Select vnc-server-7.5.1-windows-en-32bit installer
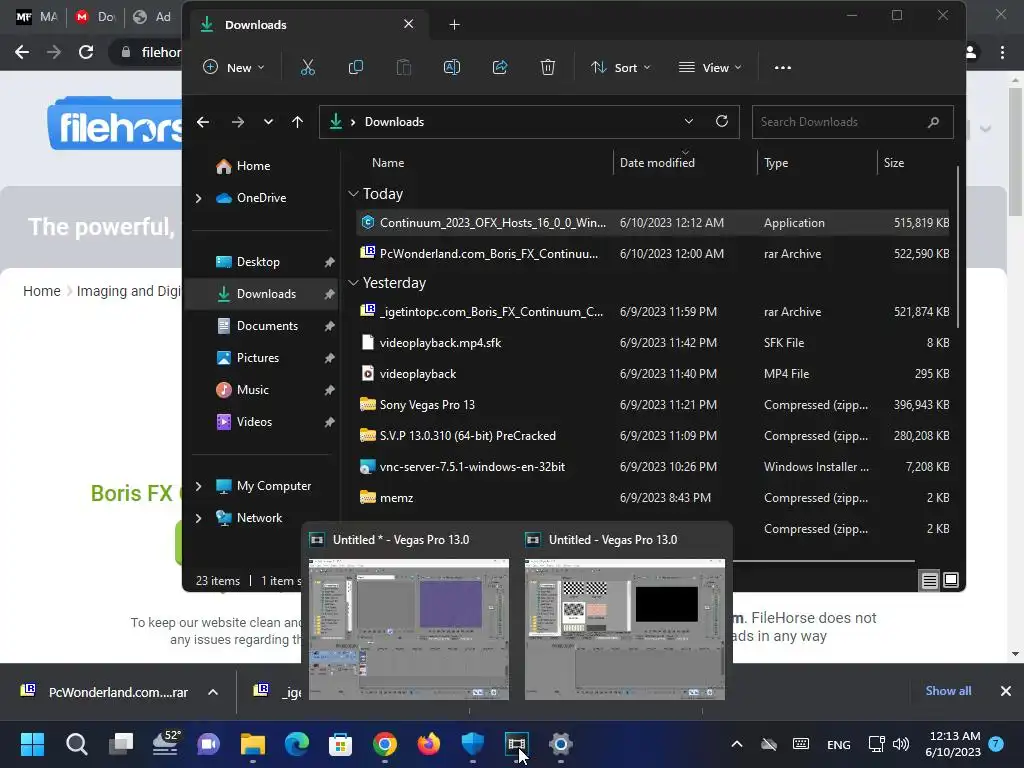Screen dimensions: 1024x768 point(653,467)
